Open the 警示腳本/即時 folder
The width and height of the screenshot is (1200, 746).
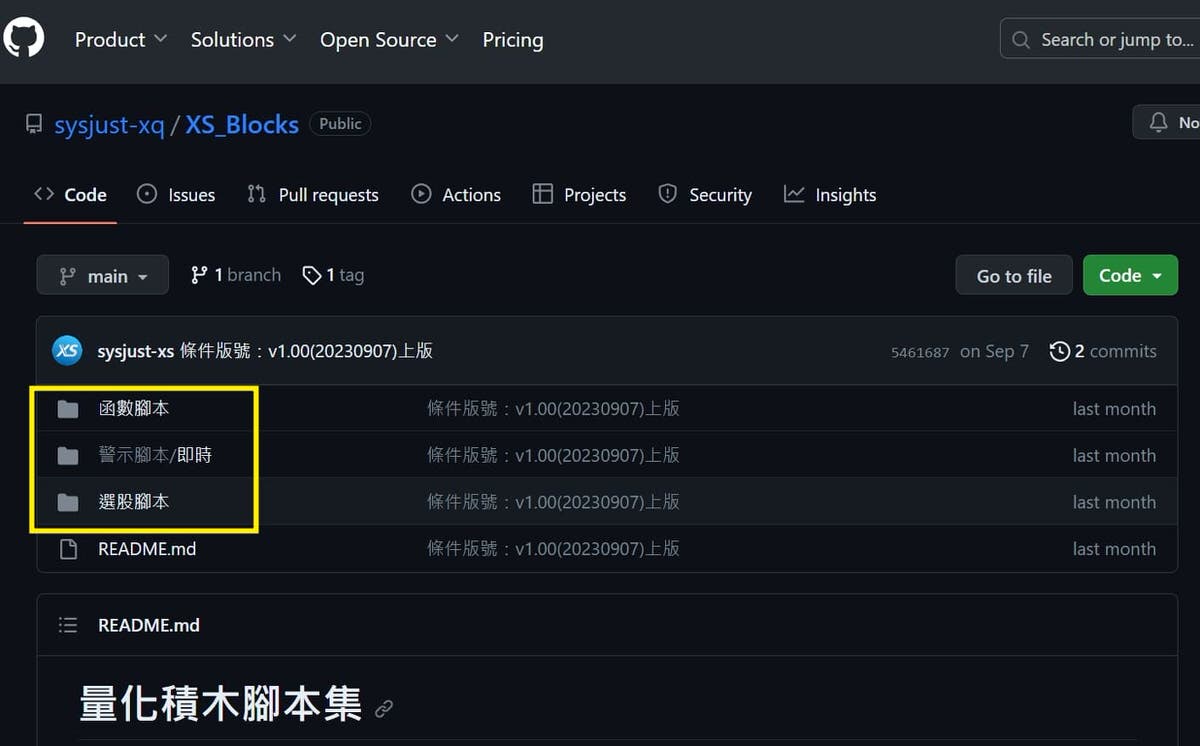click(155, 455)
